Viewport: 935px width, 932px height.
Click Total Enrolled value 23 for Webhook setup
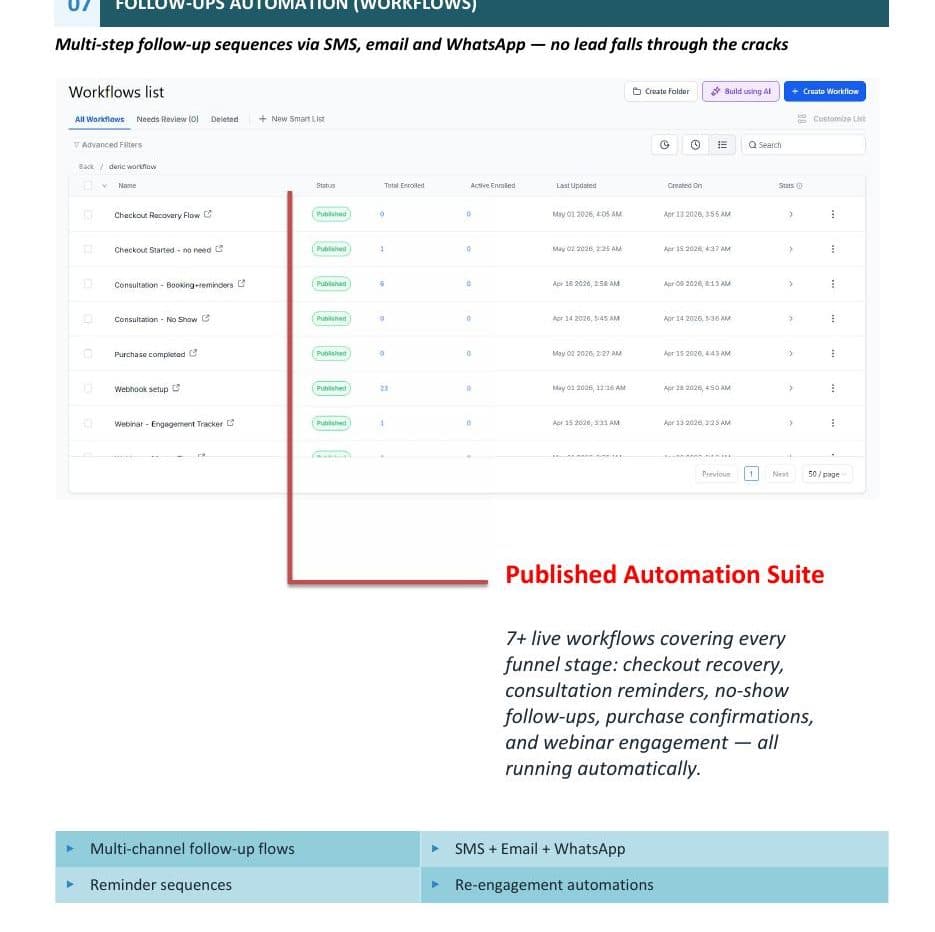384,388
